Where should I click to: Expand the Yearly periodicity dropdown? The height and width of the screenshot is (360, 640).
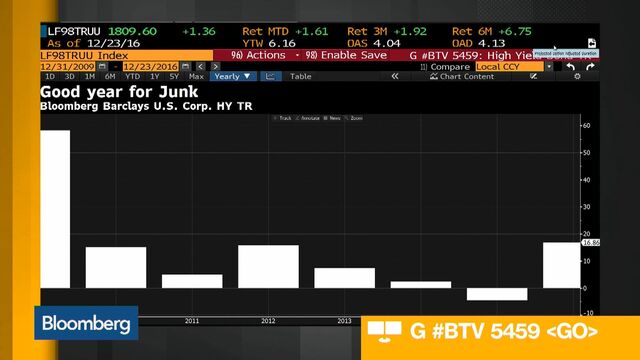click(x=233, y=76)
